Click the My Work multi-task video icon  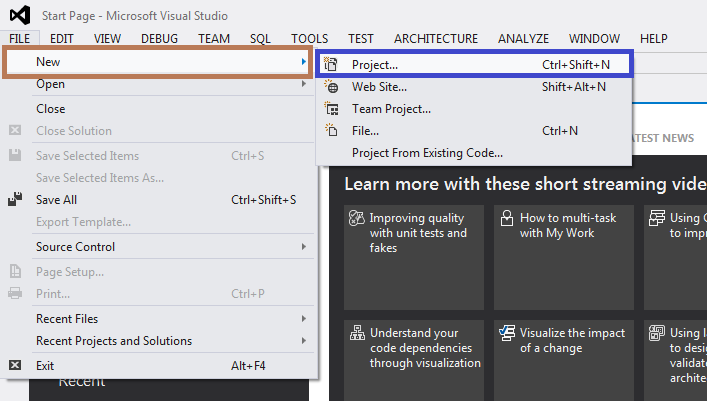[507, 218]
